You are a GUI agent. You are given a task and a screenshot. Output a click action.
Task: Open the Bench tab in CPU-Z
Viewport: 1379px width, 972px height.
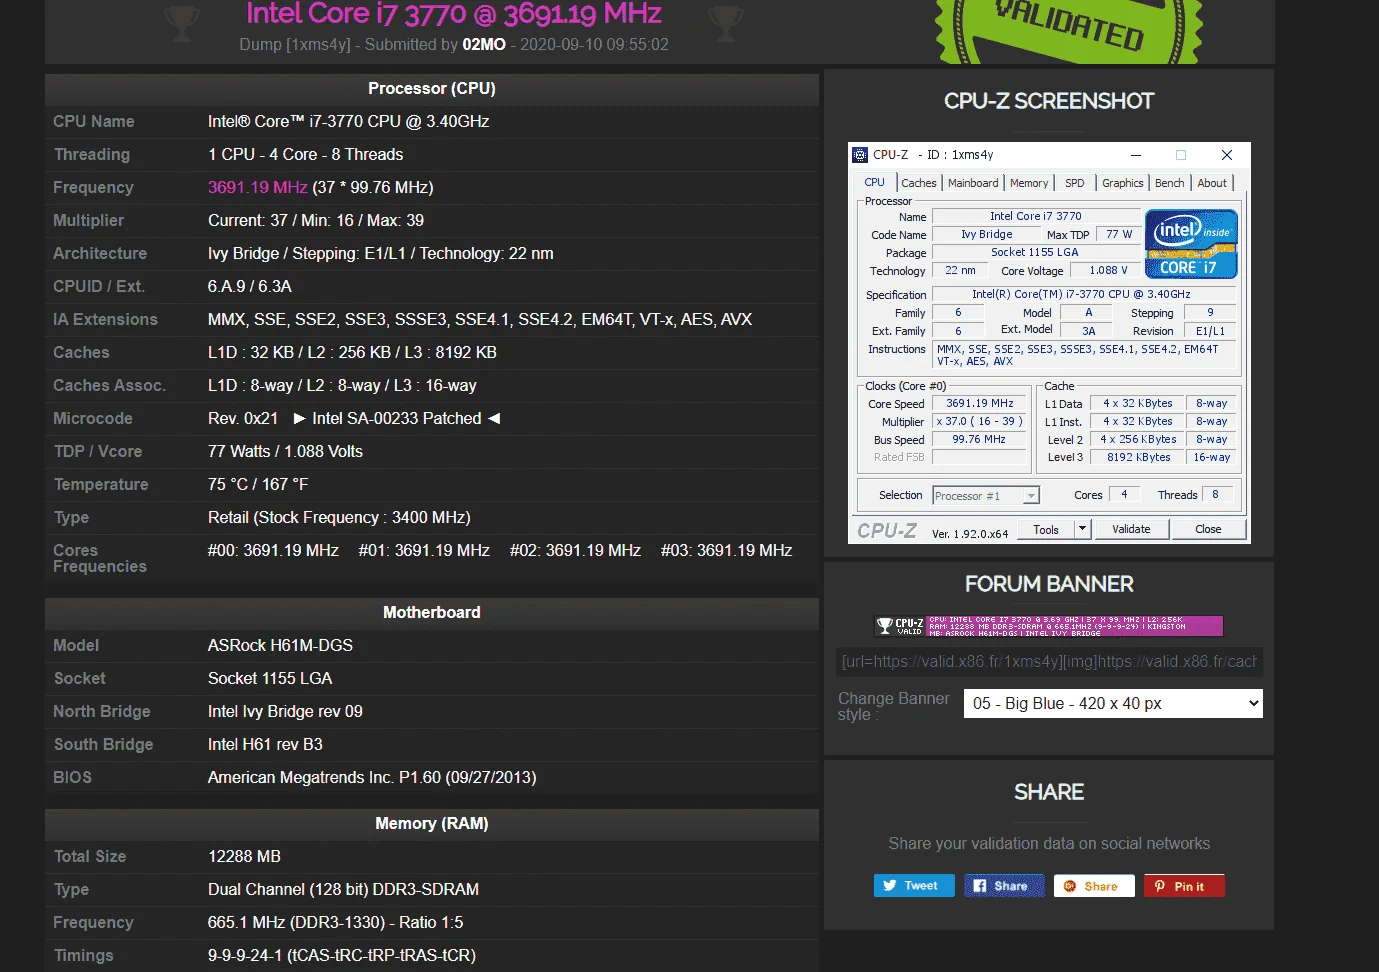click(x=1169, y=183)
